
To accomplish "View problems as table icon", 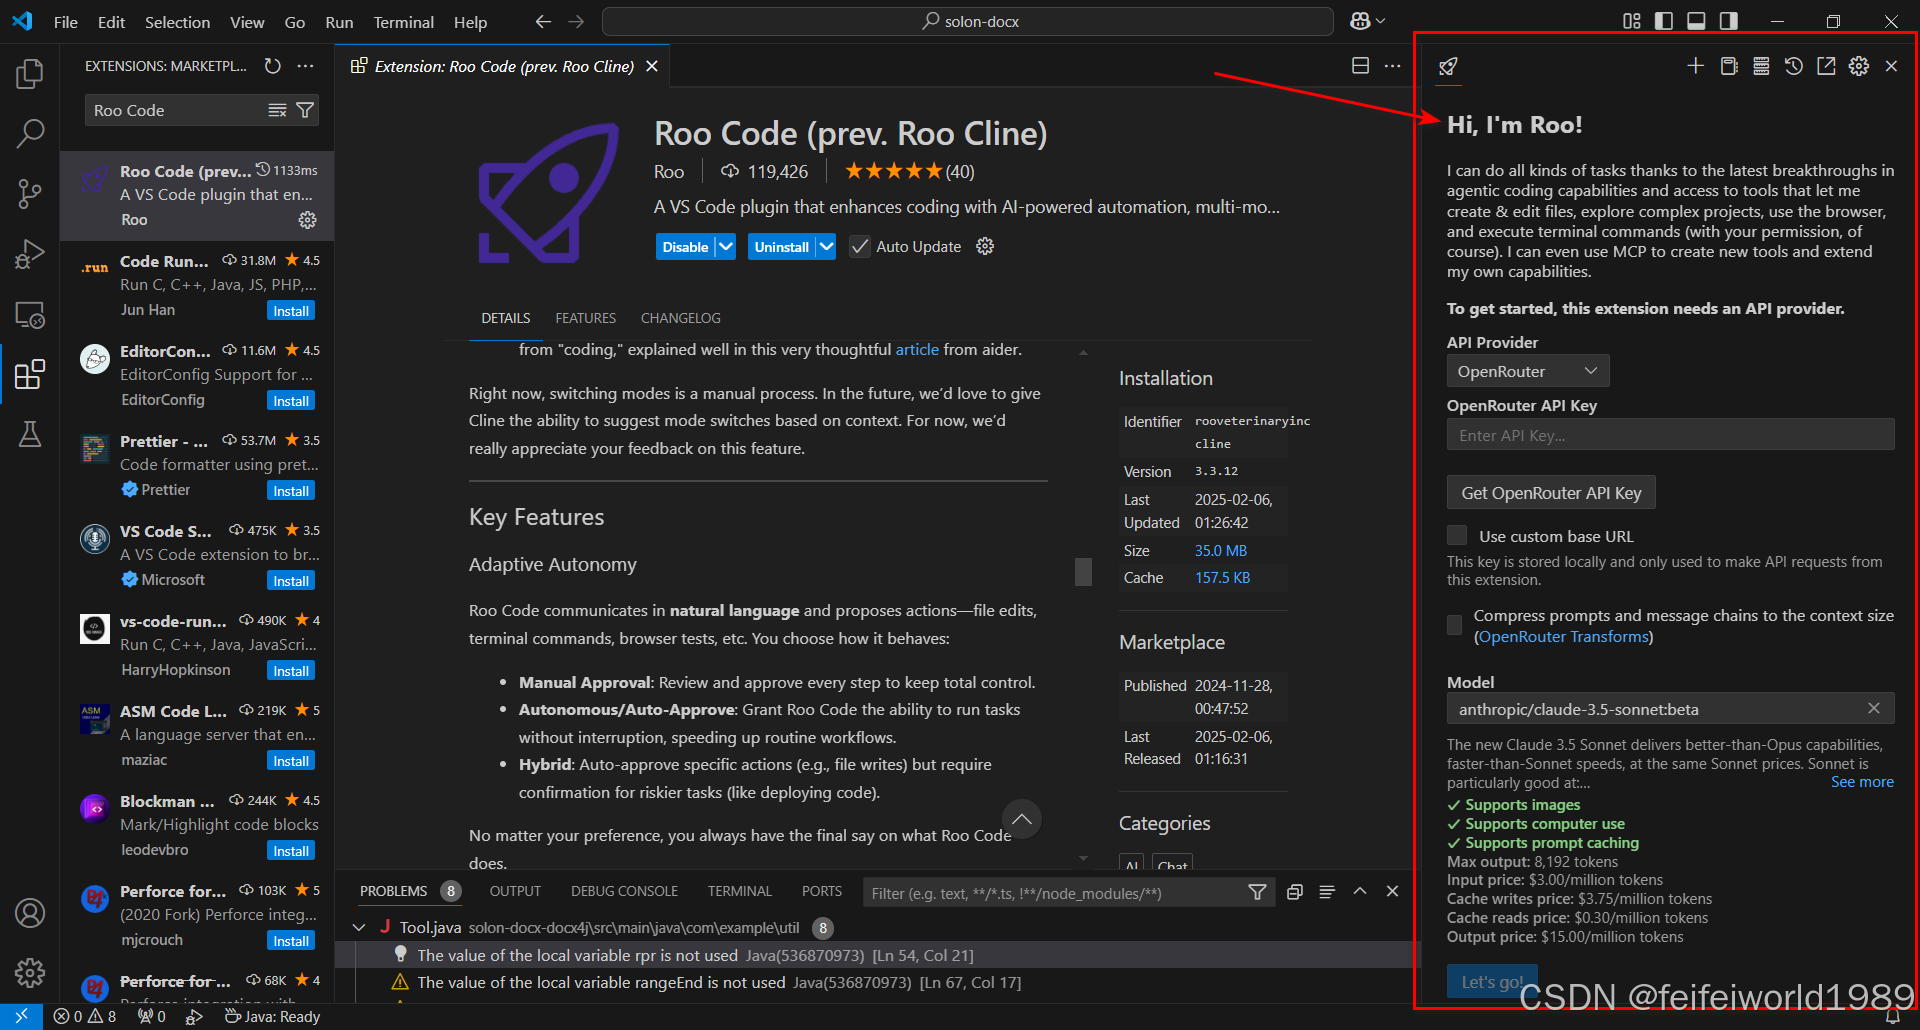I will pos(1327,891).
